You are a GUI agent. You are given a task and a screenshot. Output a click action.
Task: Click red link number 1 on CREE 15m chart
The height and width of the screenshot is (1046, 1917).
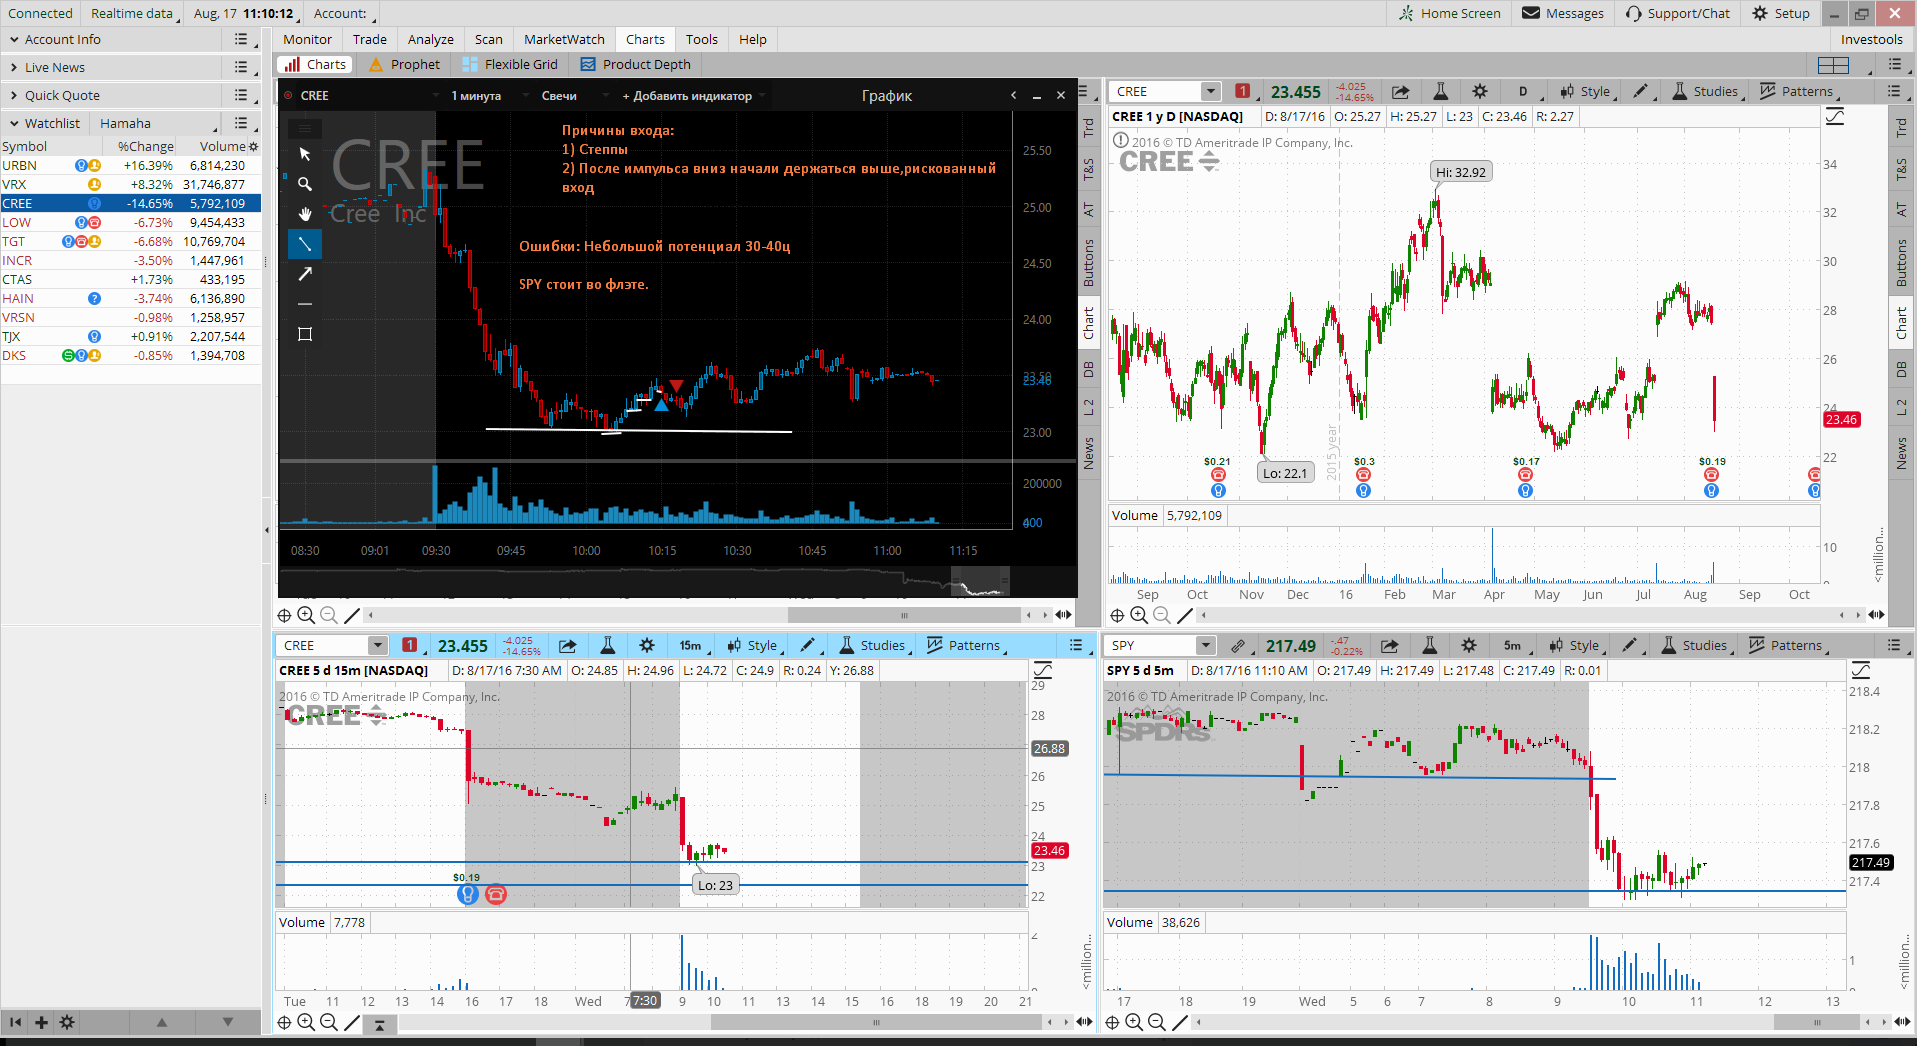click(x=409, y=646)
